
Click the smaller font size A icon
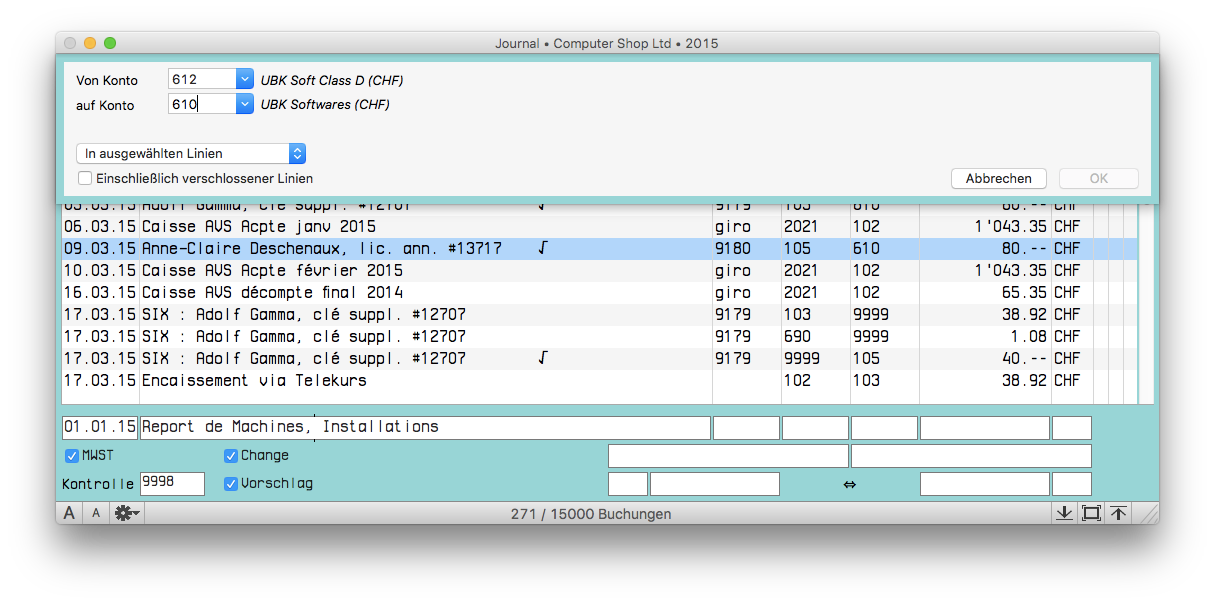96,513
